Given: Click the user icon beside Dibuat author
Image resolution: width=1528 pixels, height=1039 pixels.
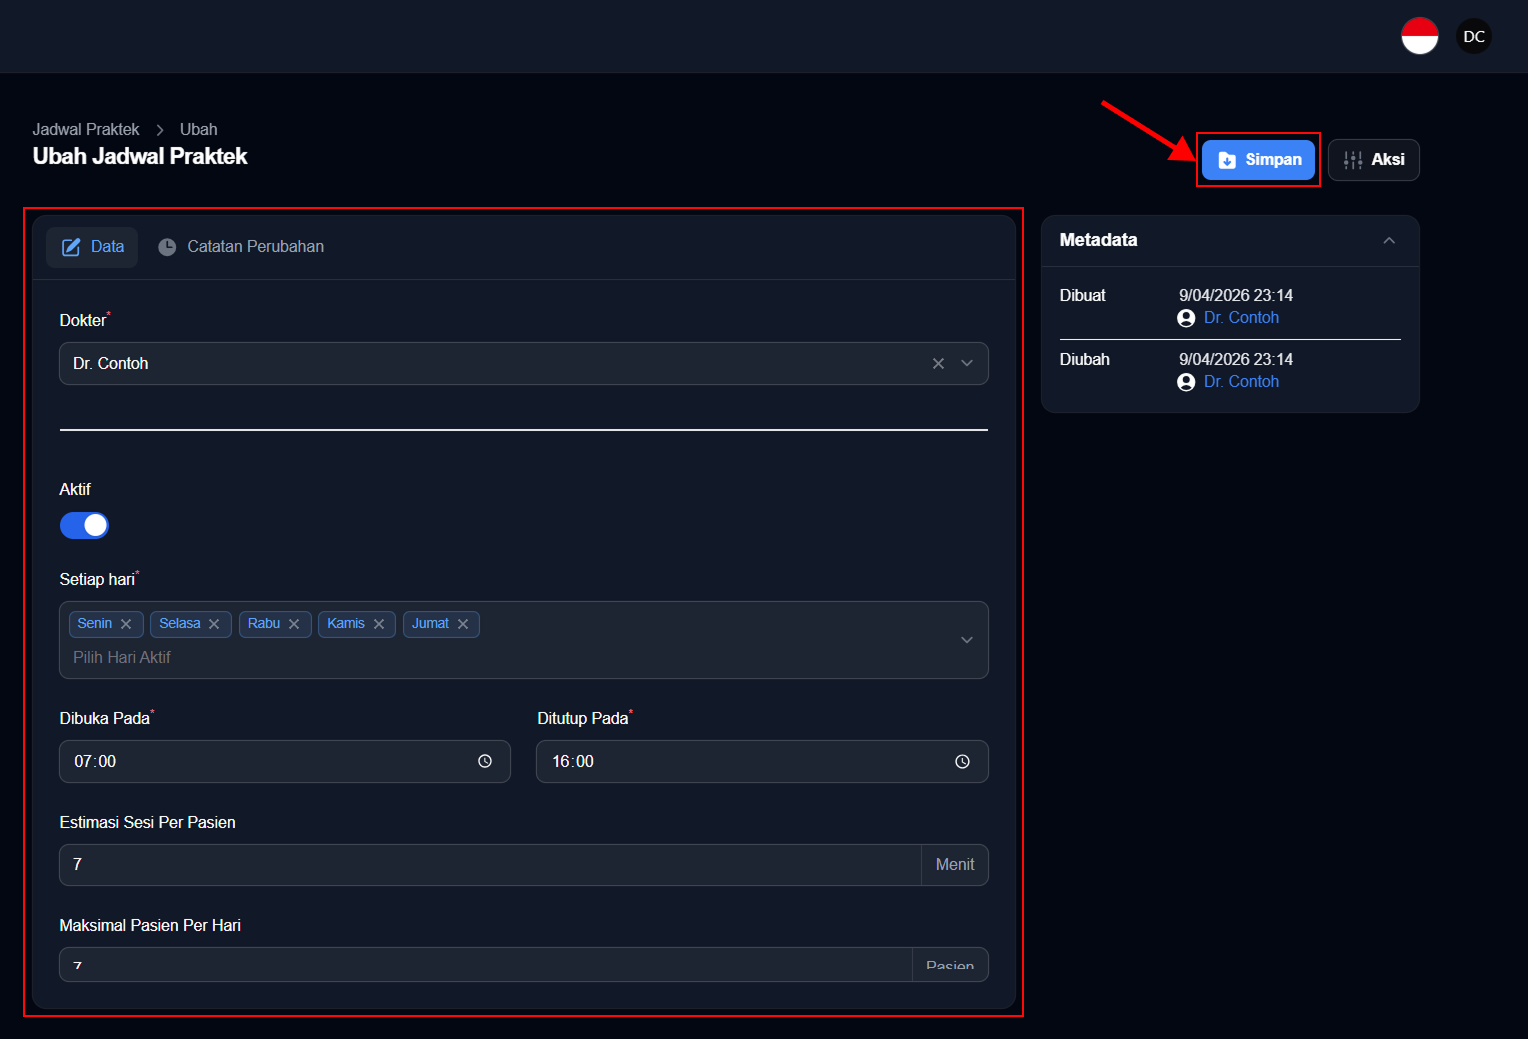Looking at the screenshot, I should coord(1186,318).
